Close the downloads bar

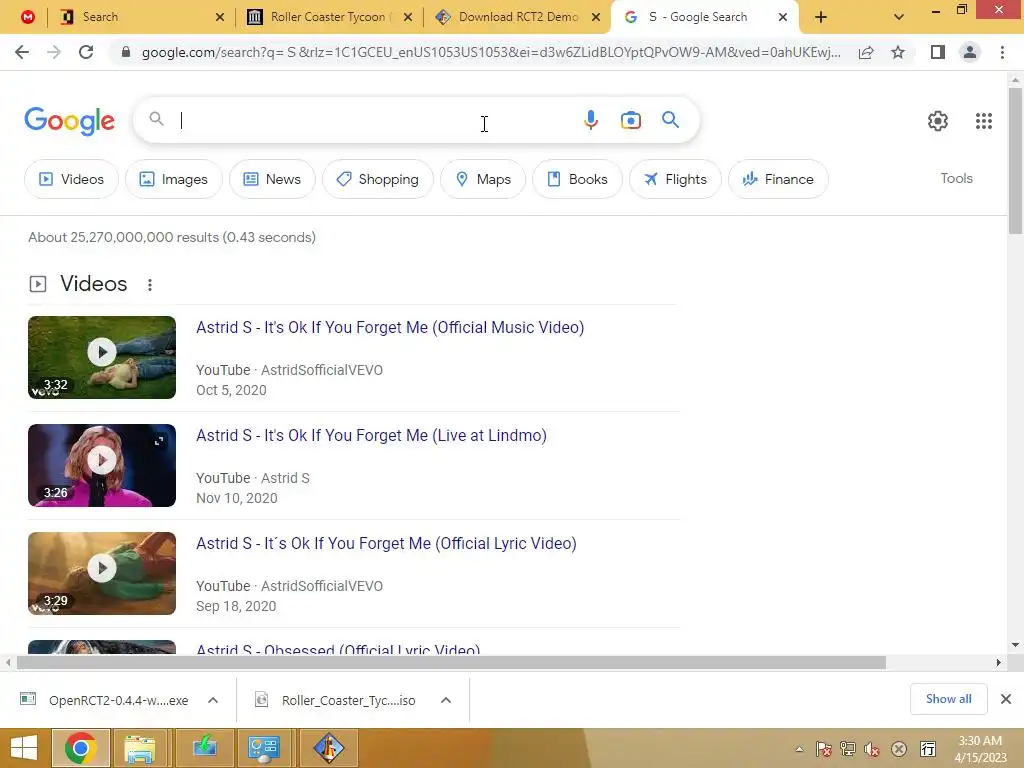coord(1006,699)
